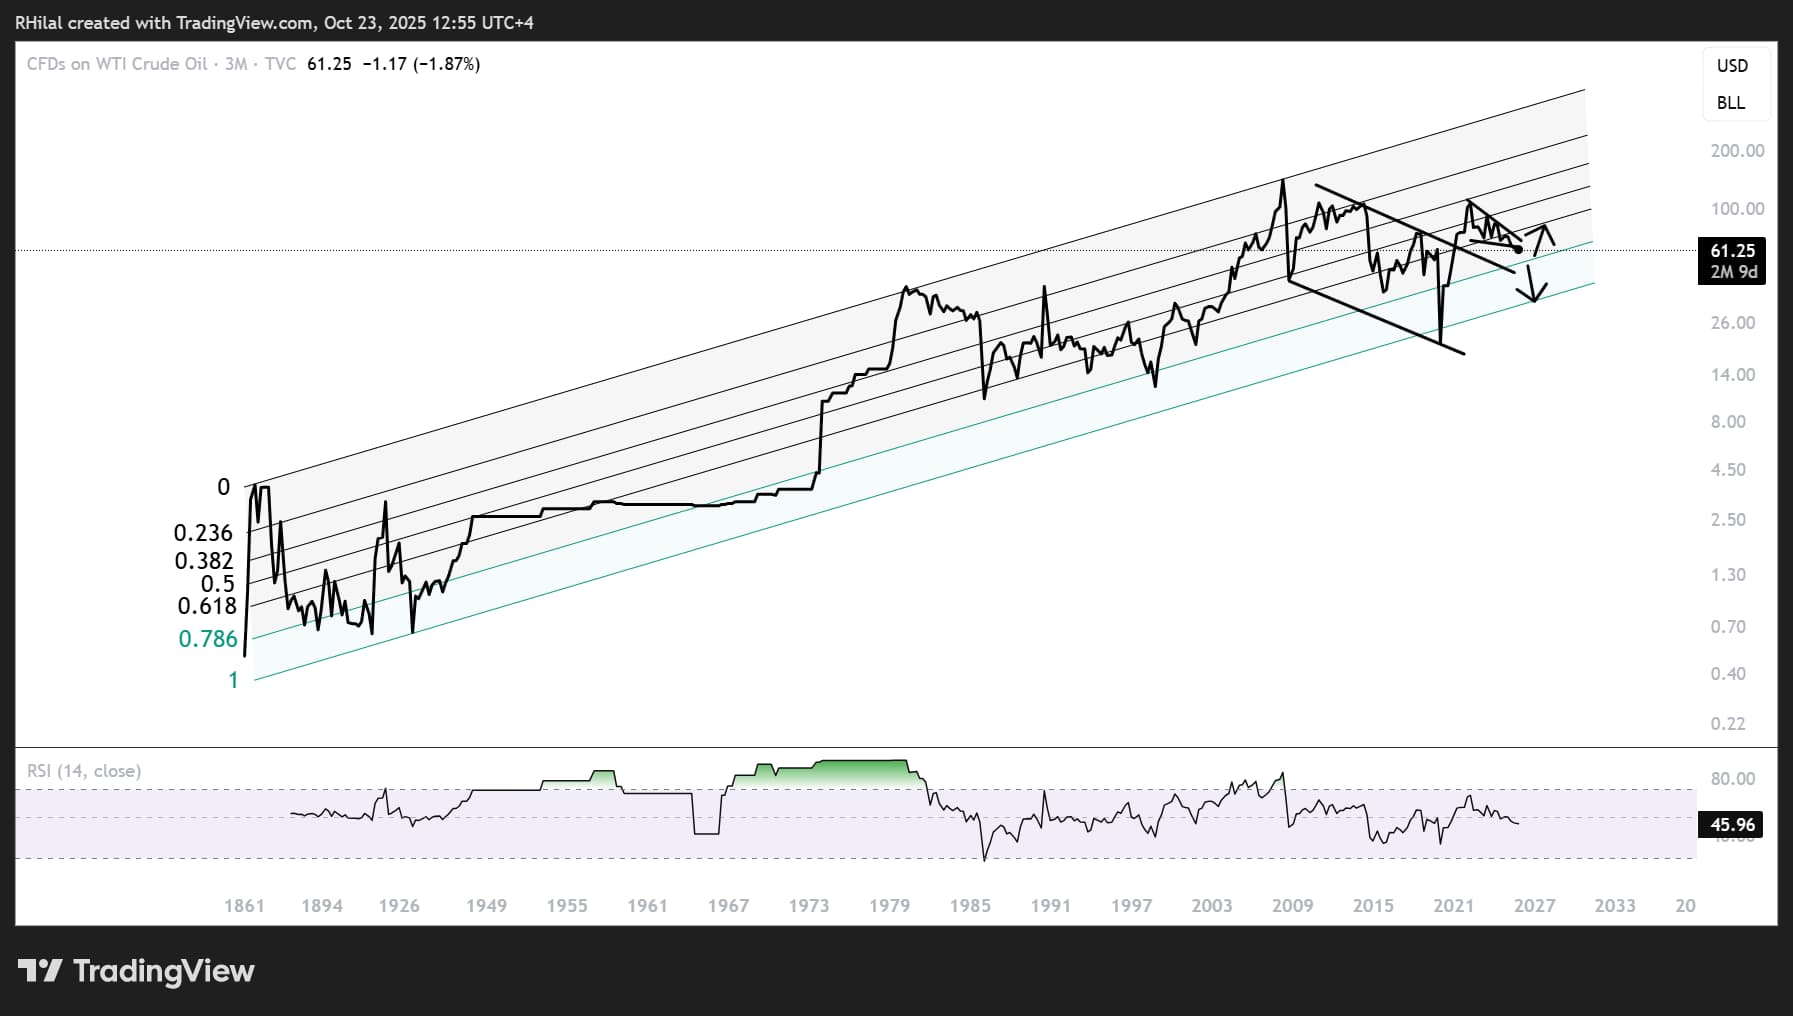The height and width of the screenshot is (1016, 1793).
Task: Click the RHilal created with TradingView.com caption
Action: tap(274, 23)
